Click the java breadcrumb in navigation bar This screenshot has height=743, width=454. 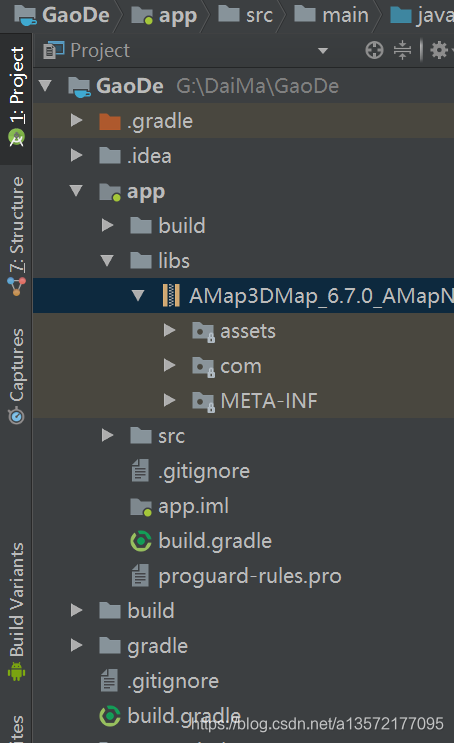[422, 16]
